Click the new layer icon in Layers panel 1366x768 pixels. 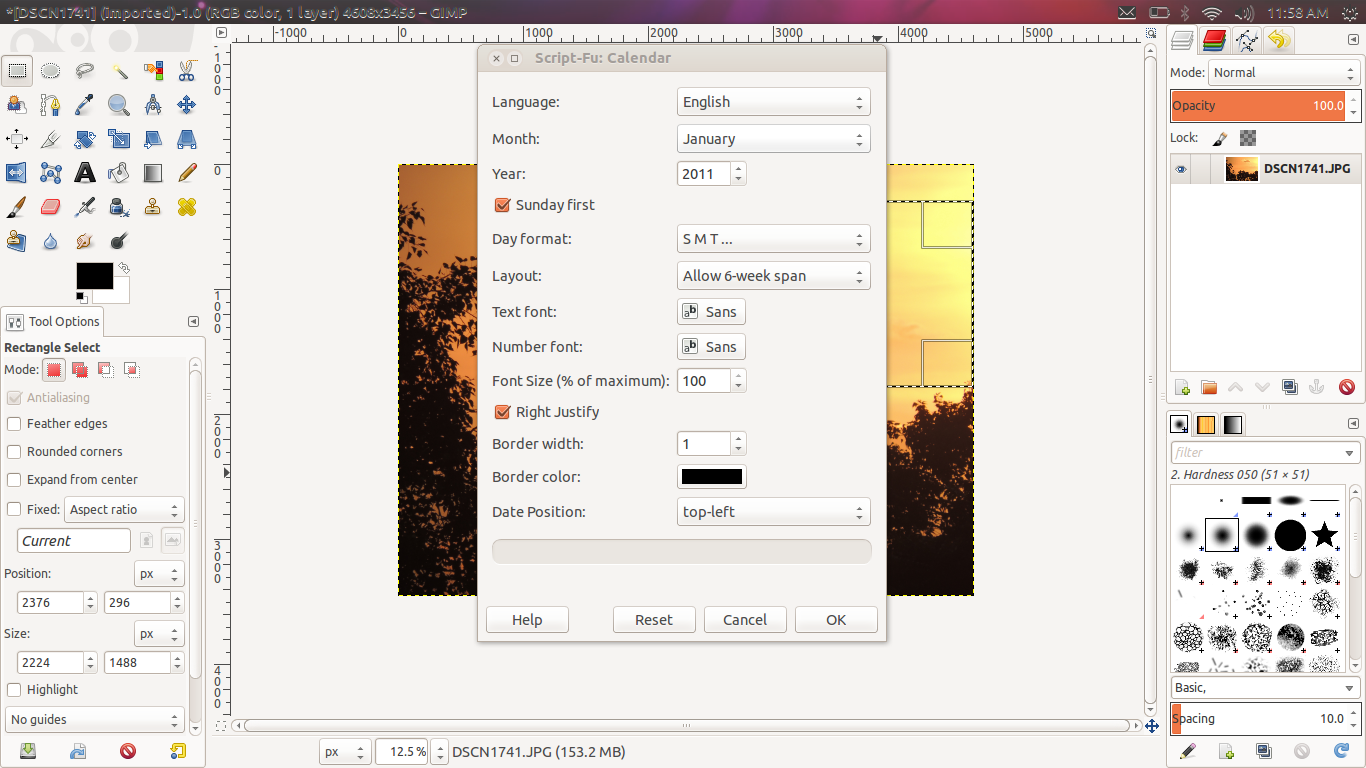click(x=1182, y=387)
